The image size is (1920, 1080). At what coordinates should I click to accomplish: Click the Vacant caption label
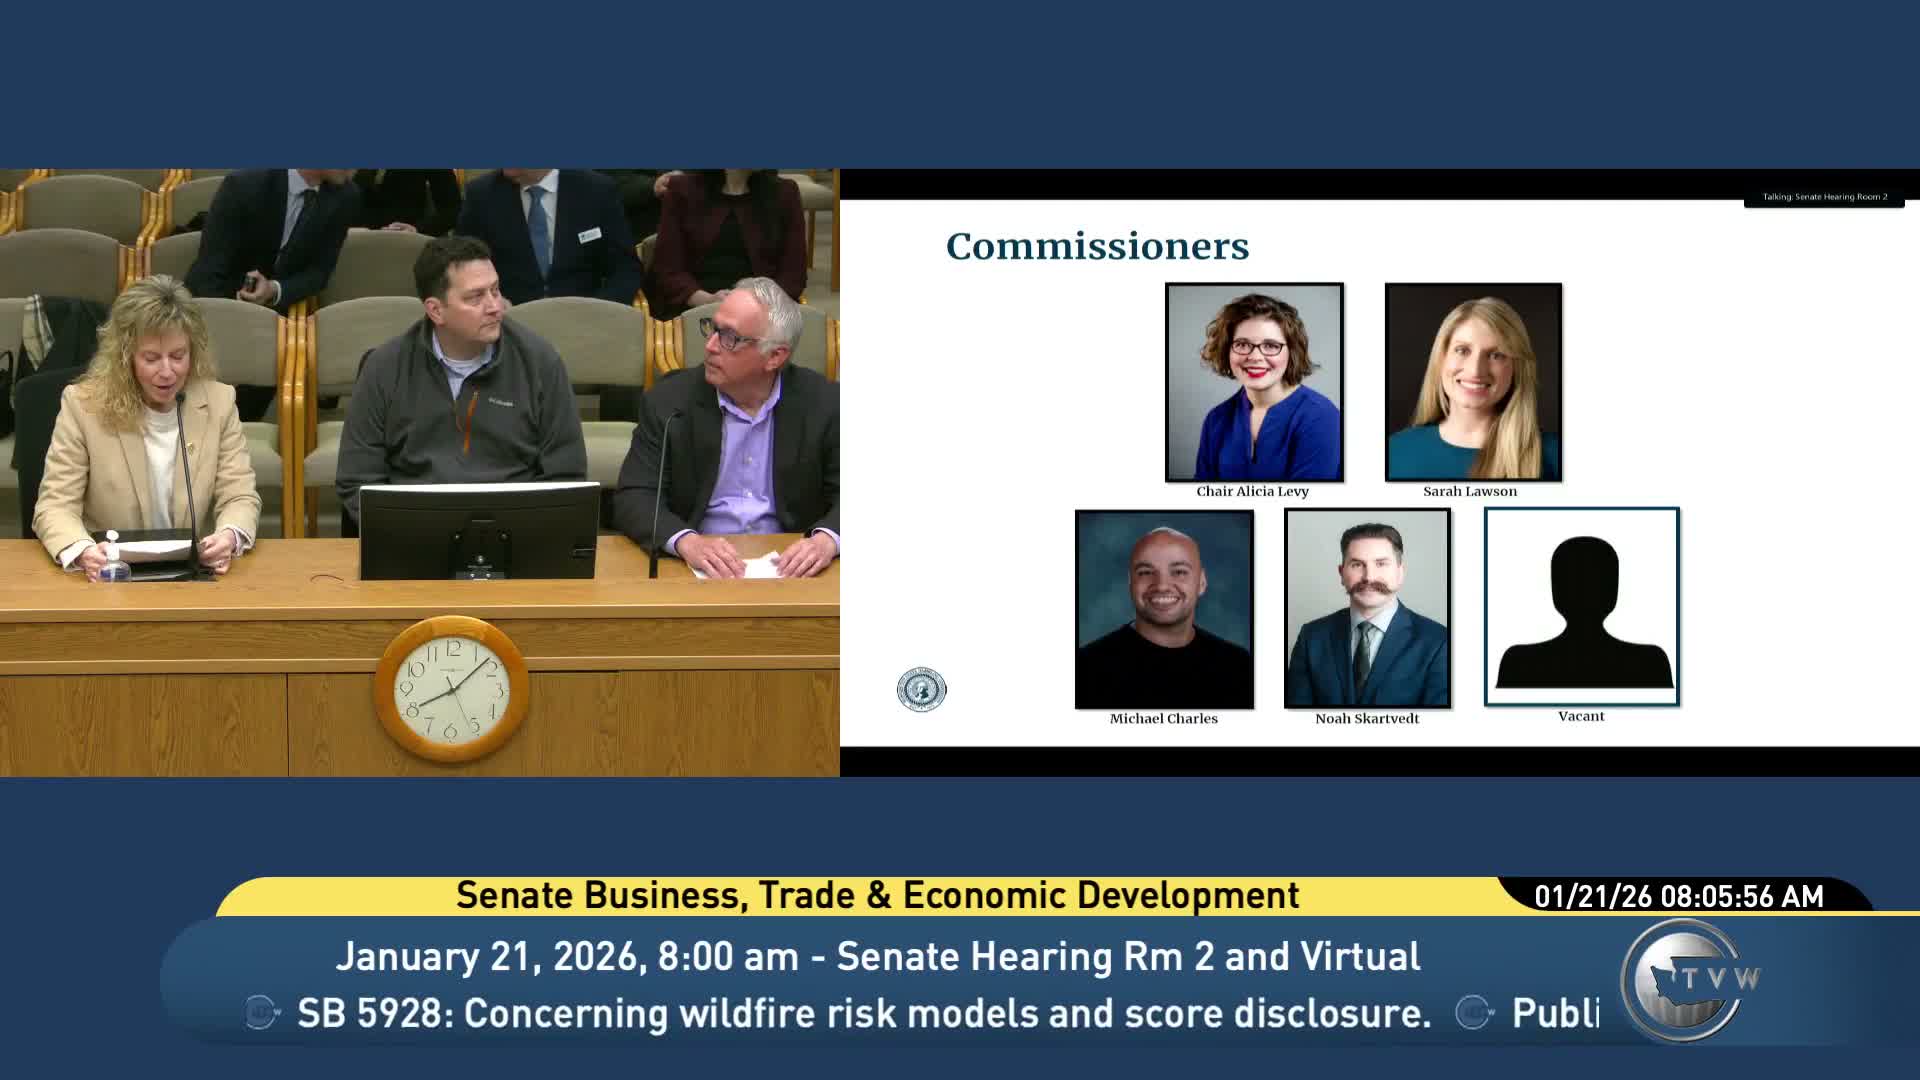coord(1581,716)
